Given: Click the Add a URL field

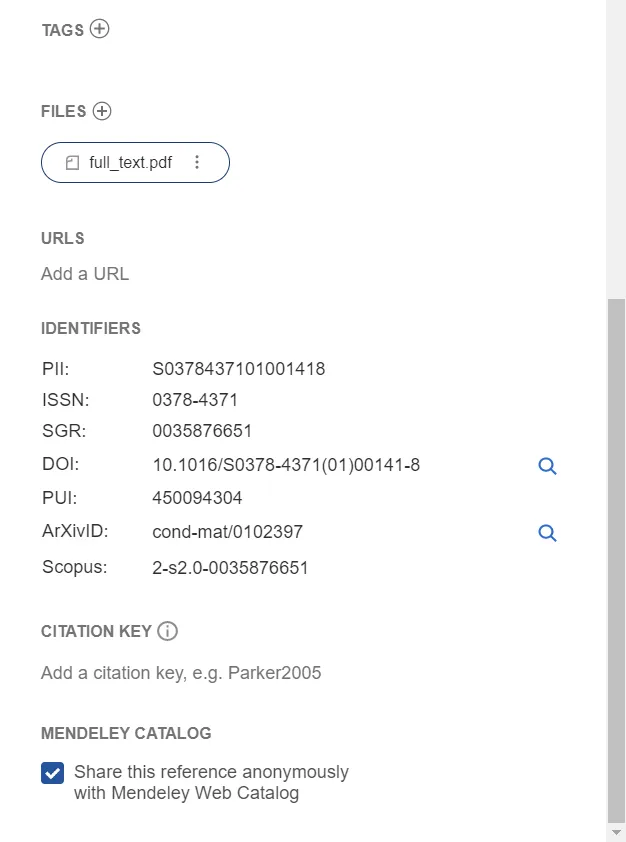Looking at the screenshot, I should pyautogui.click(x=85, y=274).
